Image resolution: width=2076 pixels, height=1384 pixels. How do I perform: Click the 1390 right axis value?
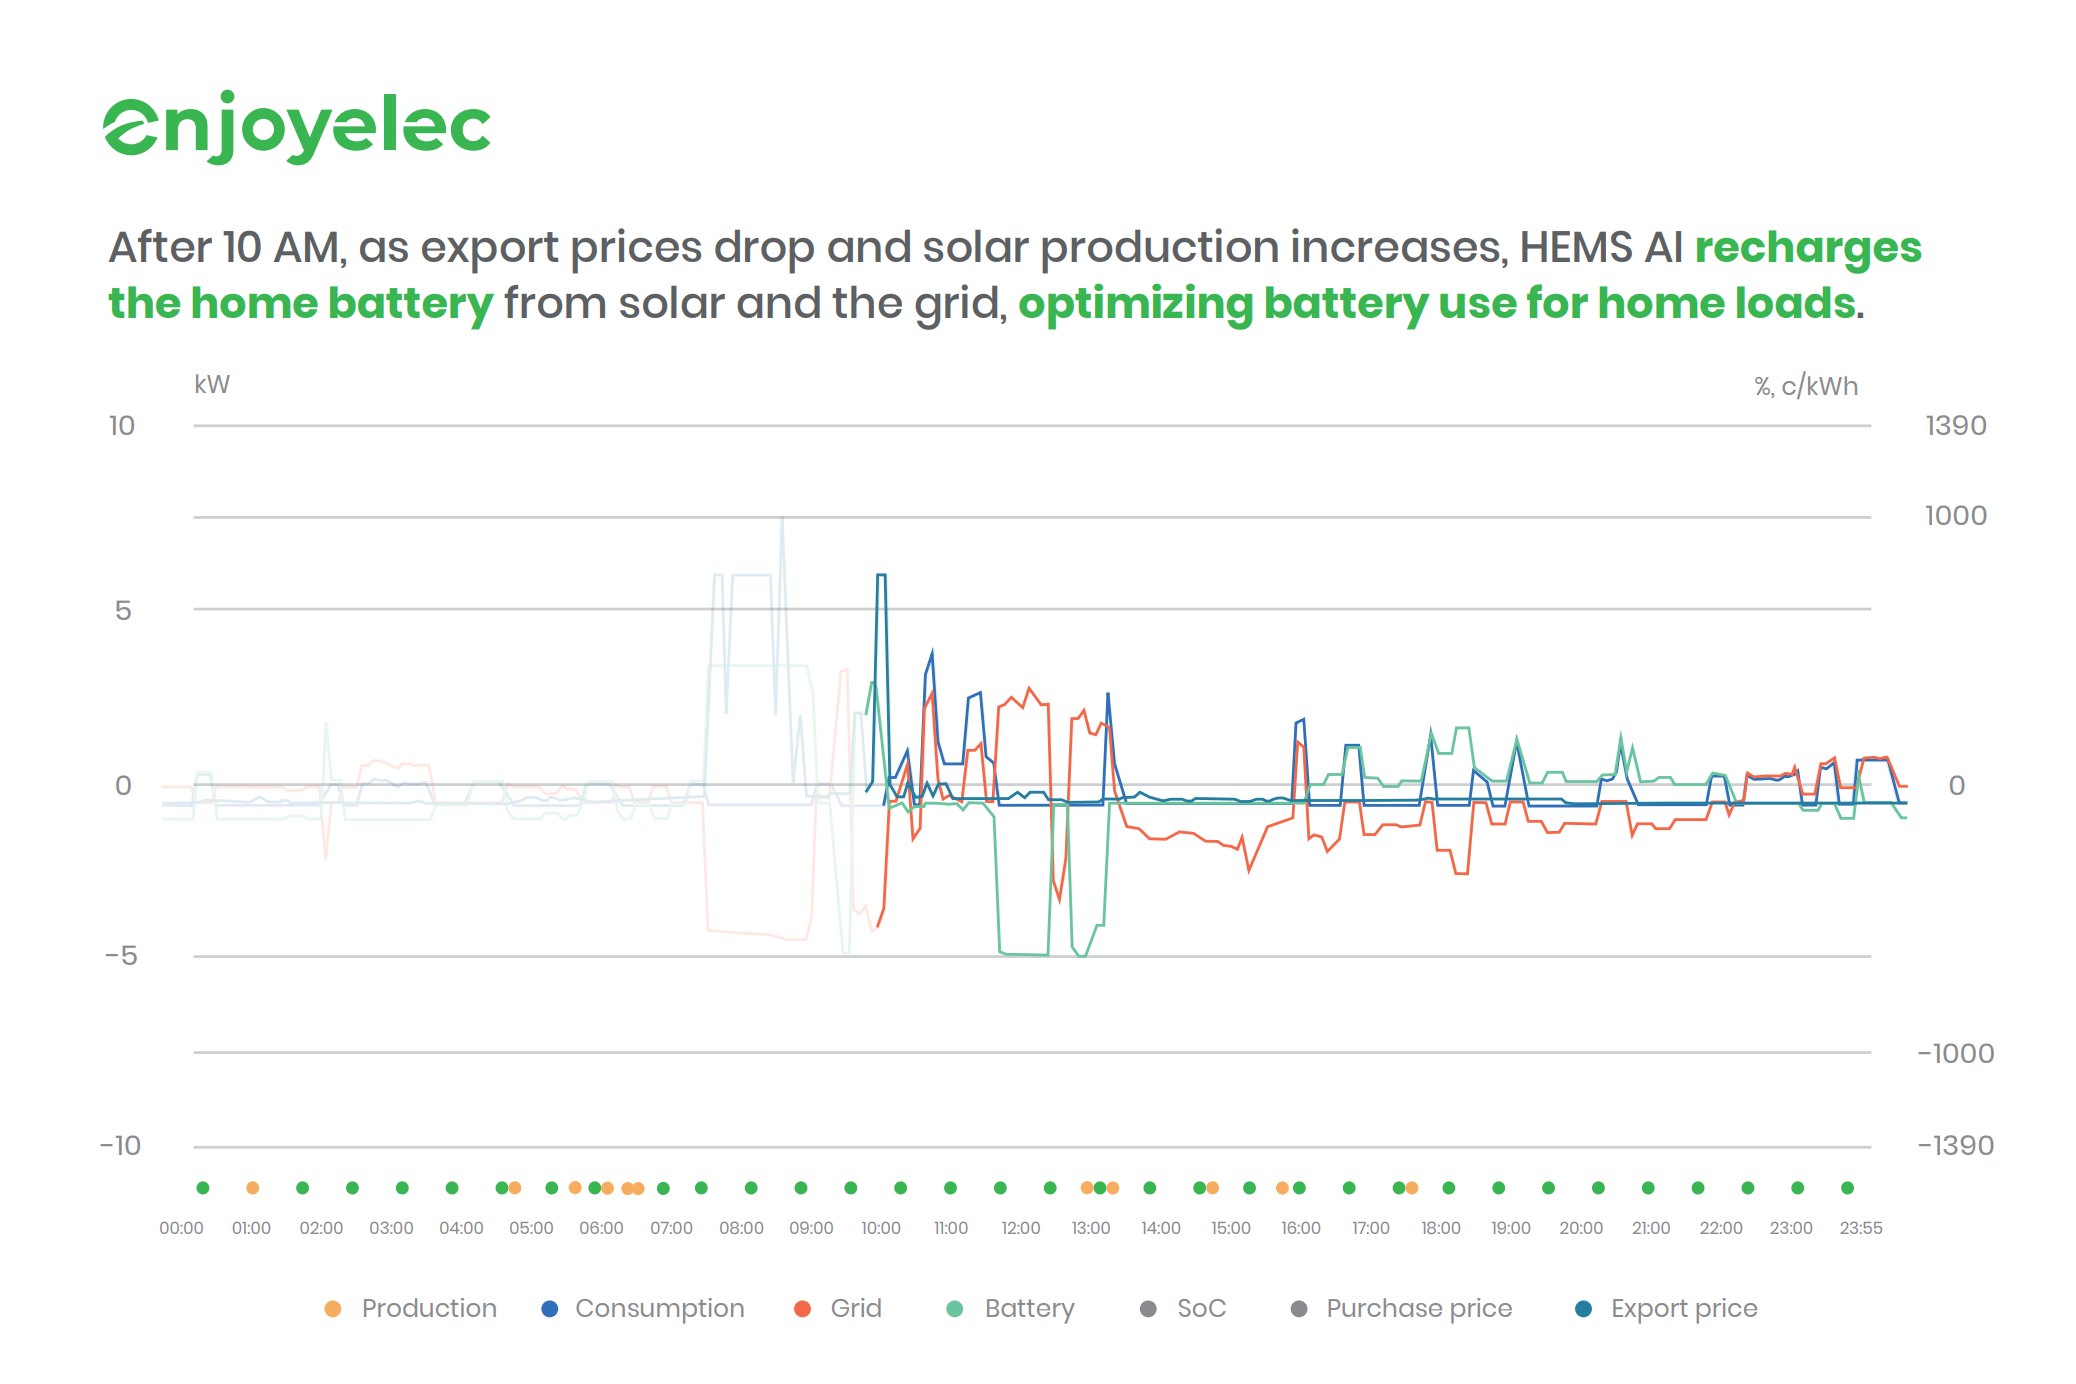click(1955, 426)
